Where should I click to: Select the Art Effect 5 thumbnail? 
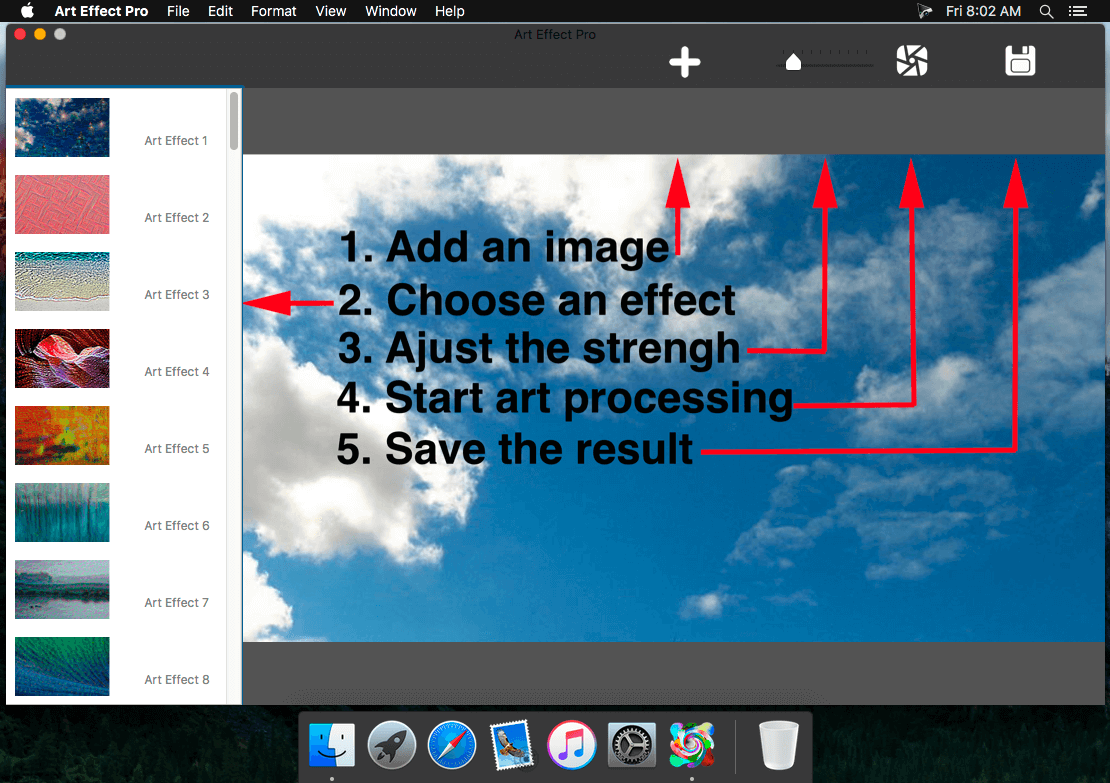(62, 435)
